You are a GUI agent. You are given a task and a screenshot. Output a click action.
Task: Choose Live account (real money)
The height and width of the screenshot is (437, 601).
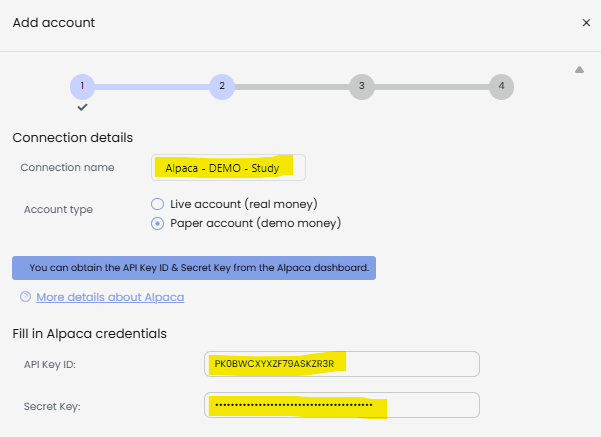157,204
